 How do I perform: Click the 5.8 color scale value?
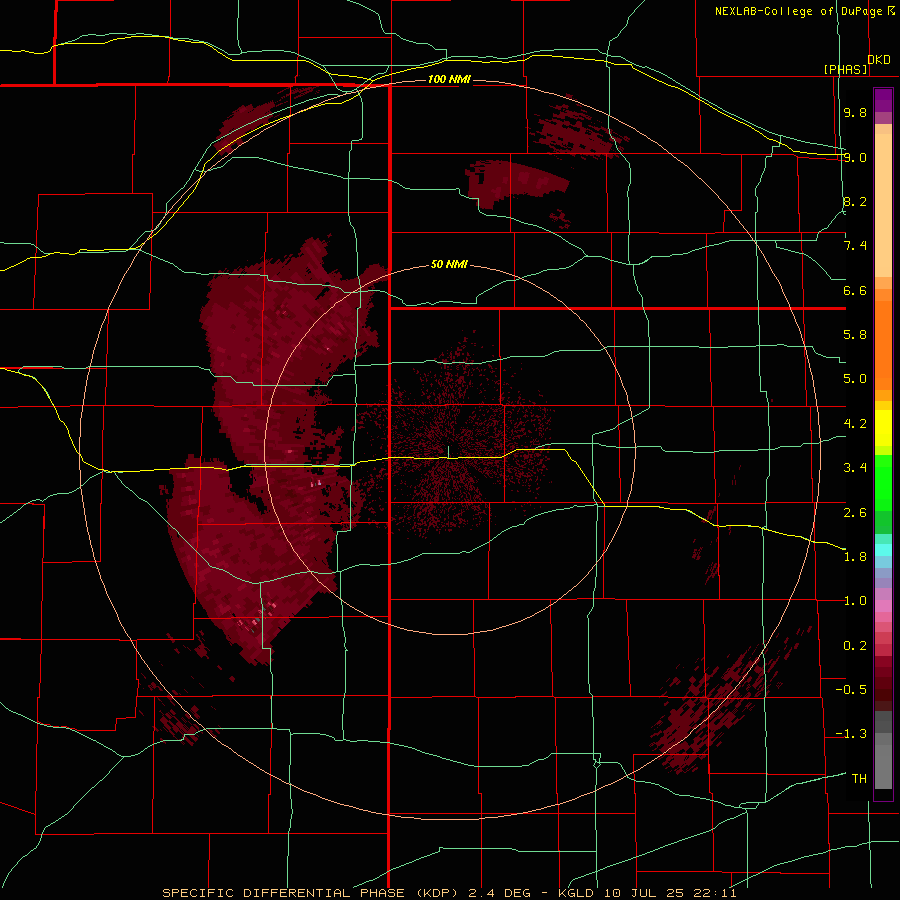855,335
